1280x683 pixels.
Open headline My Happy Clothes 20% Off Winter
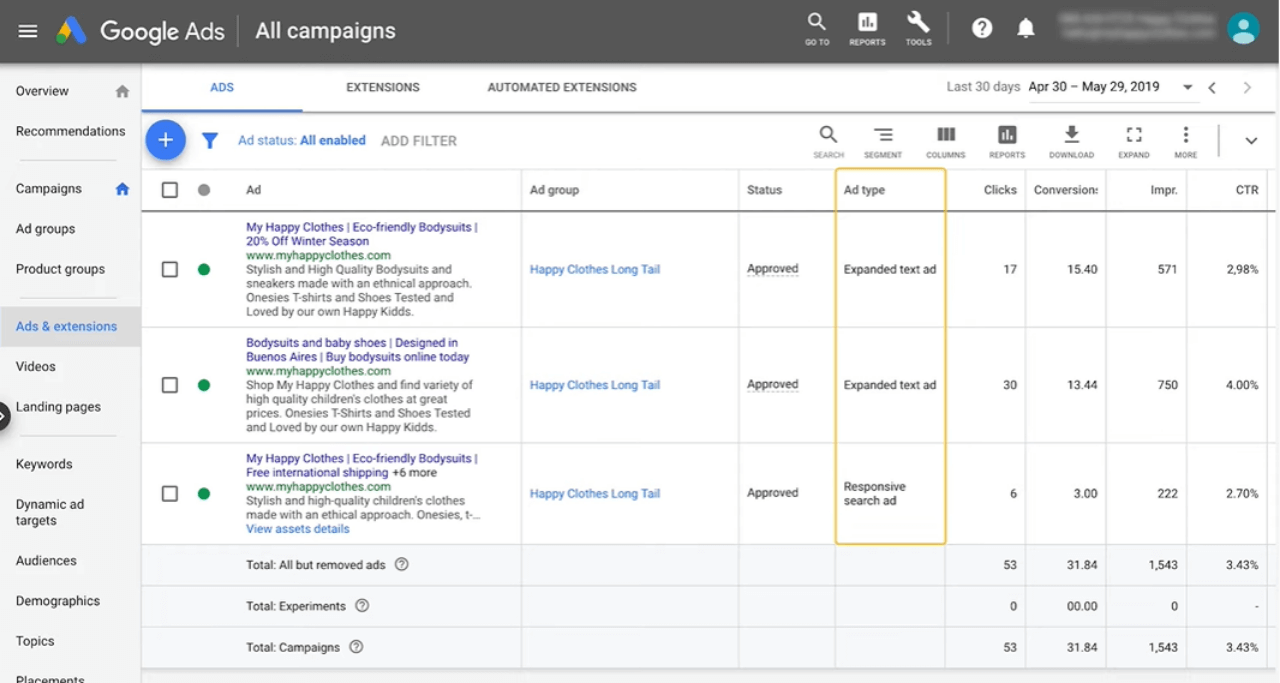point(362,234)
